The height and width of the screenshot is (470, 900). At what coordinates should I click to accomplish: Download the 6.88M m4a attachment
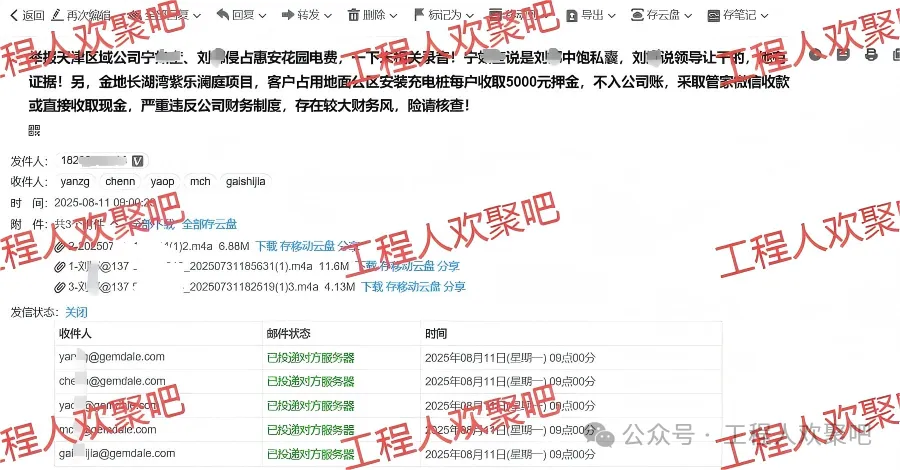[x=266, y=246]
